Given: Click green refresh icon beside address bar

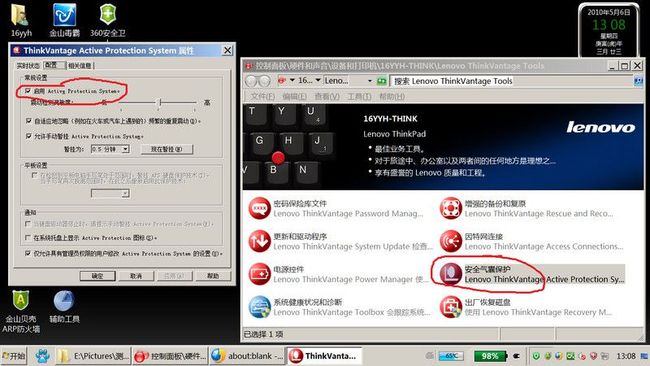Looking at the screenshot, I should tap(382, 81).
